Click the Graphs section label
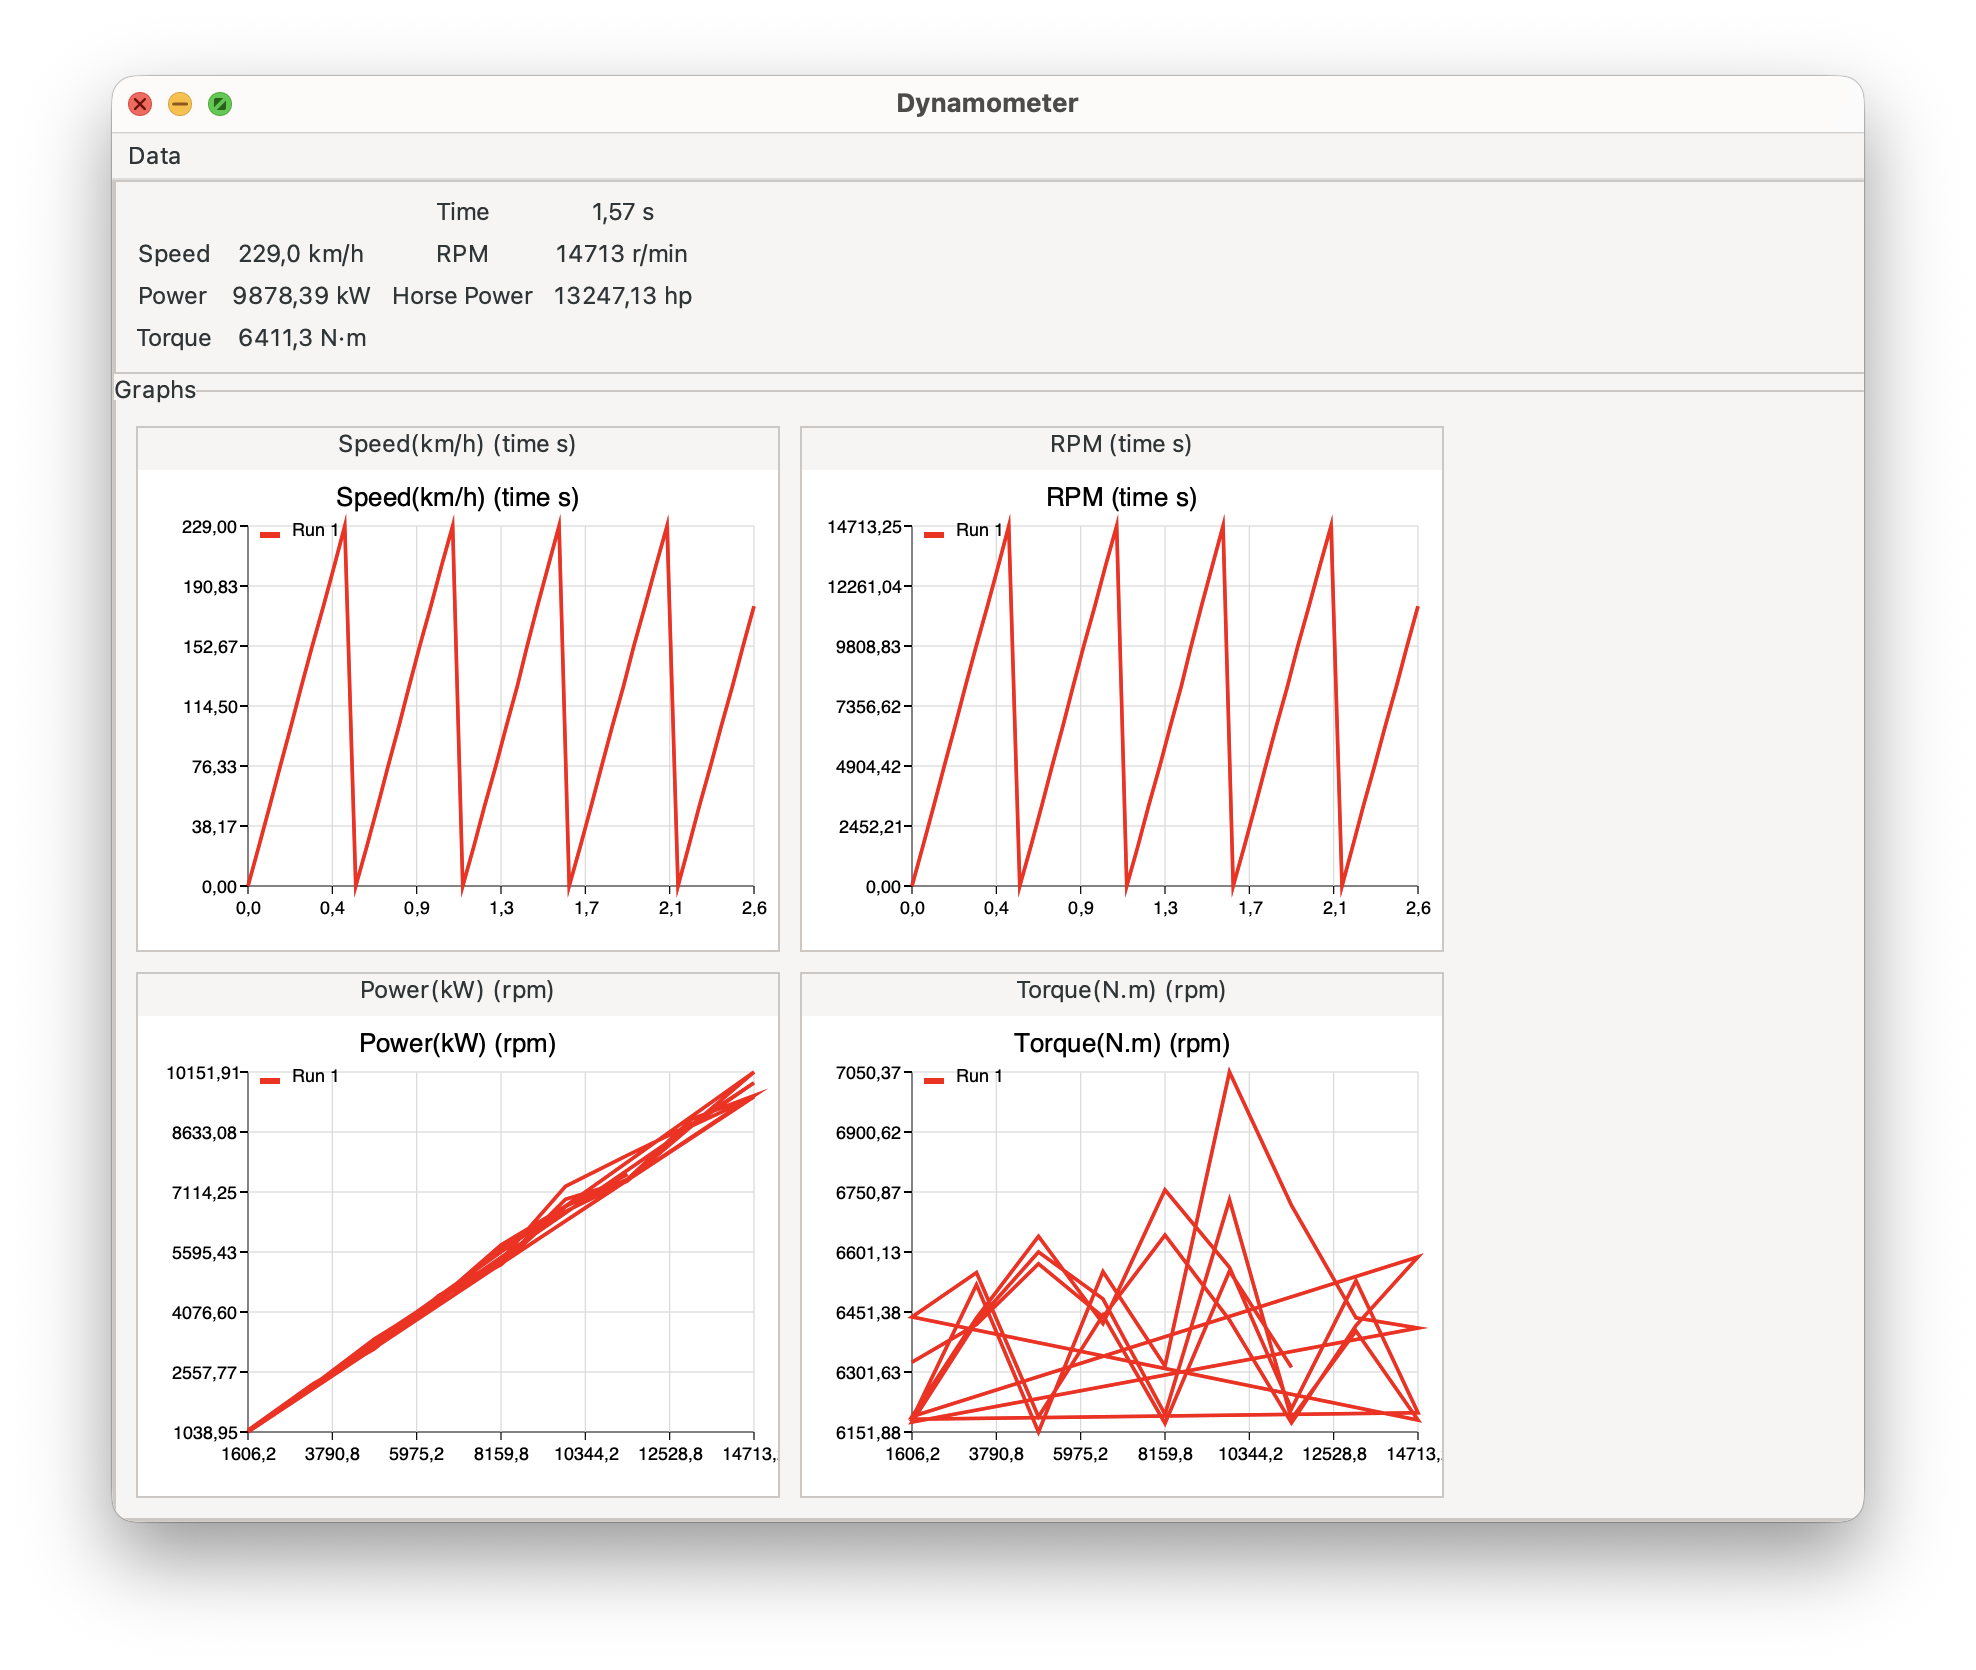This screenshot has width=1976, height=1670. click(x=155, y=390)
